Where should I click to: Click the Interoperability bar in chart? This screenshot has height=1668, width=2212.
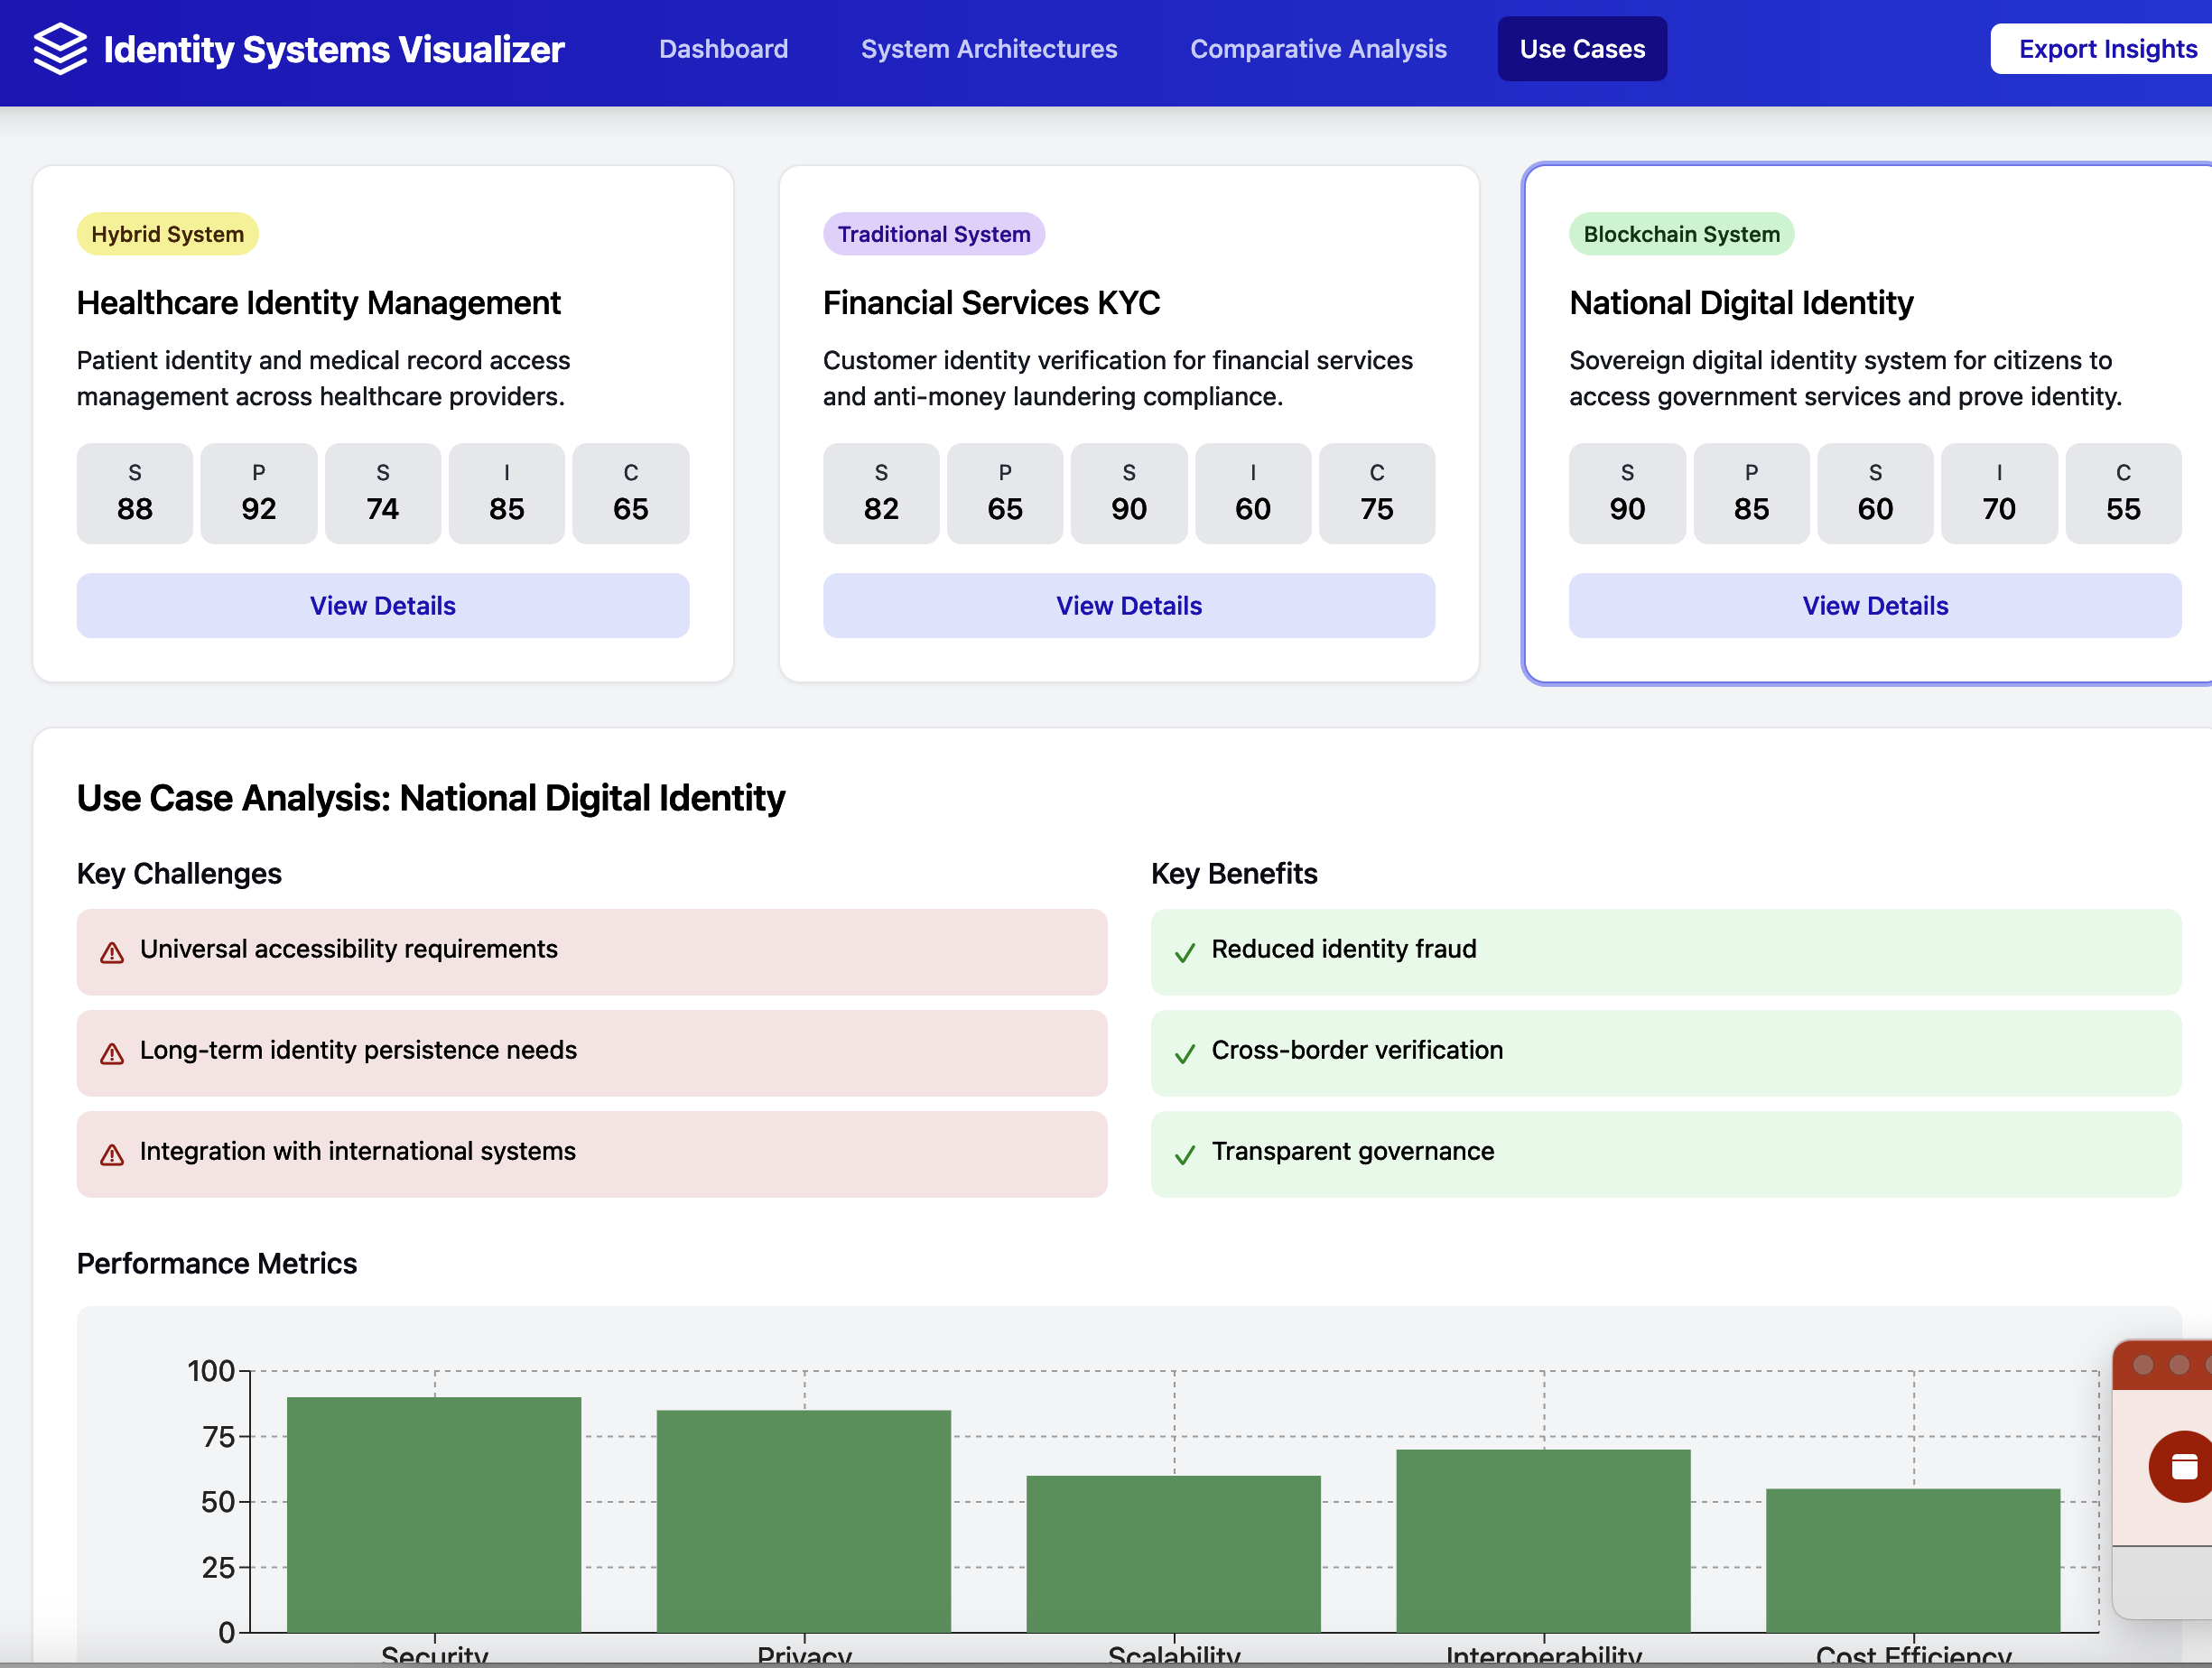coord(1542,1540)
